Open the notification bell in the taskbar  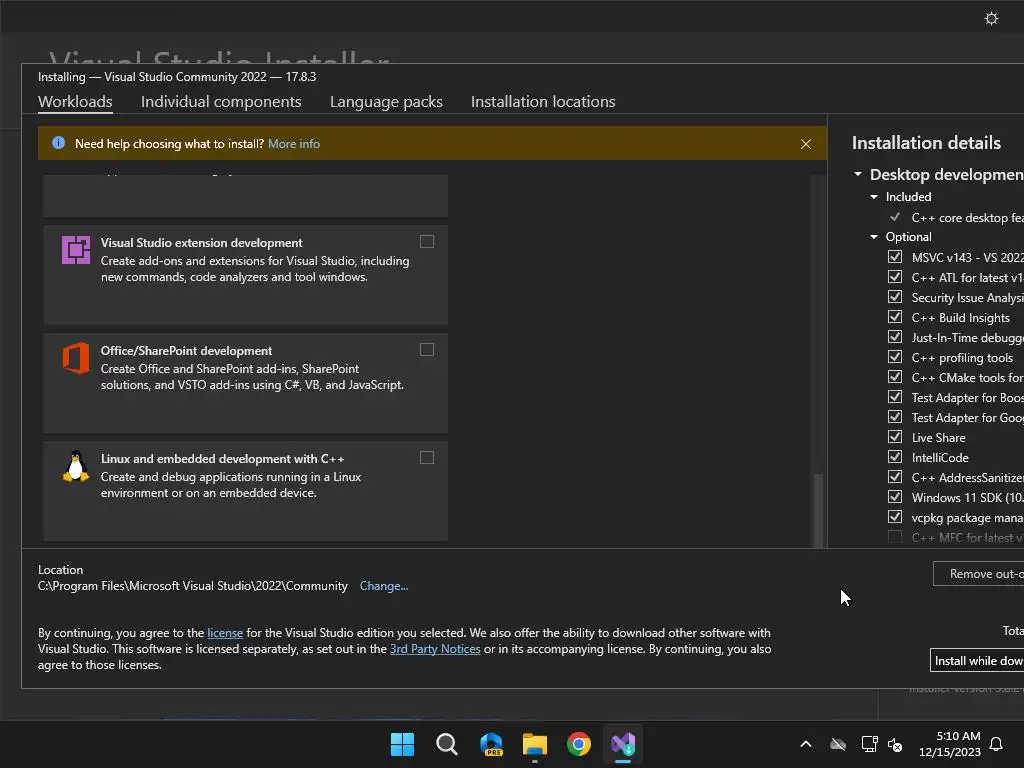point(996,744)
